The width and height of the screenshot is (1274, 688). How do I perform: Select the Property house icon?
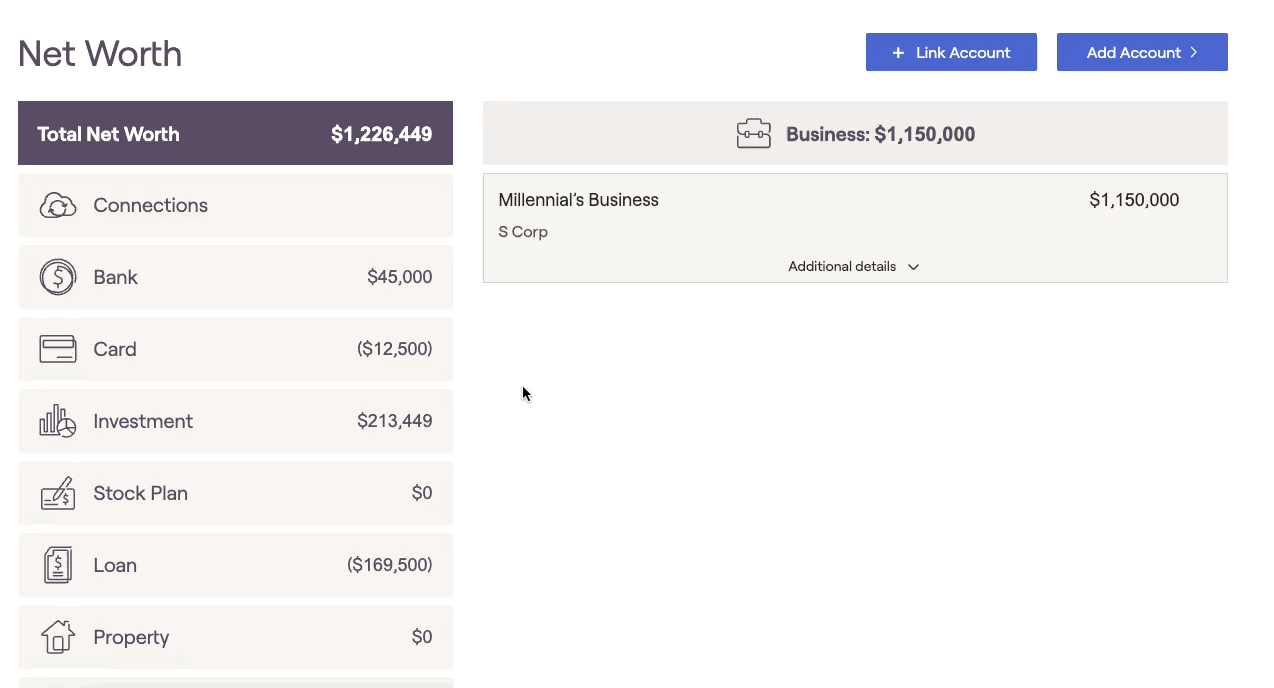[58, 637]
